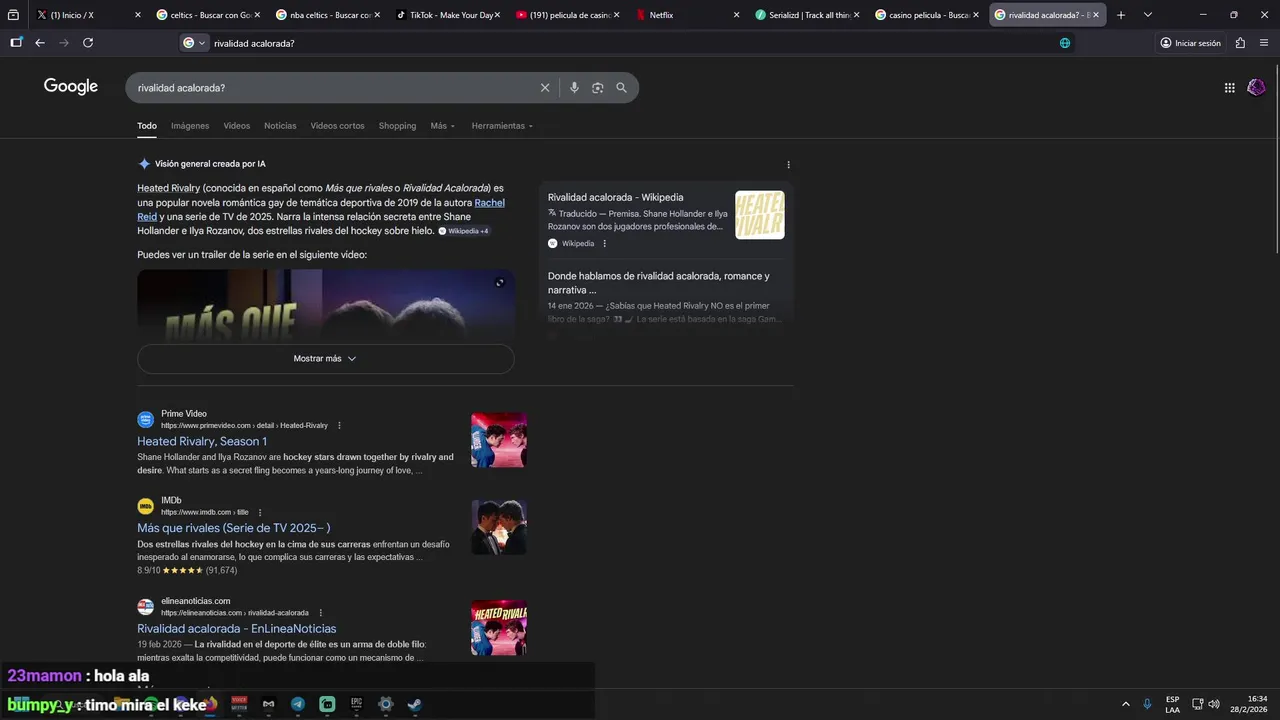
Task: Open Heated Rivalry, Season 1 link
Action: click(202, 441)
